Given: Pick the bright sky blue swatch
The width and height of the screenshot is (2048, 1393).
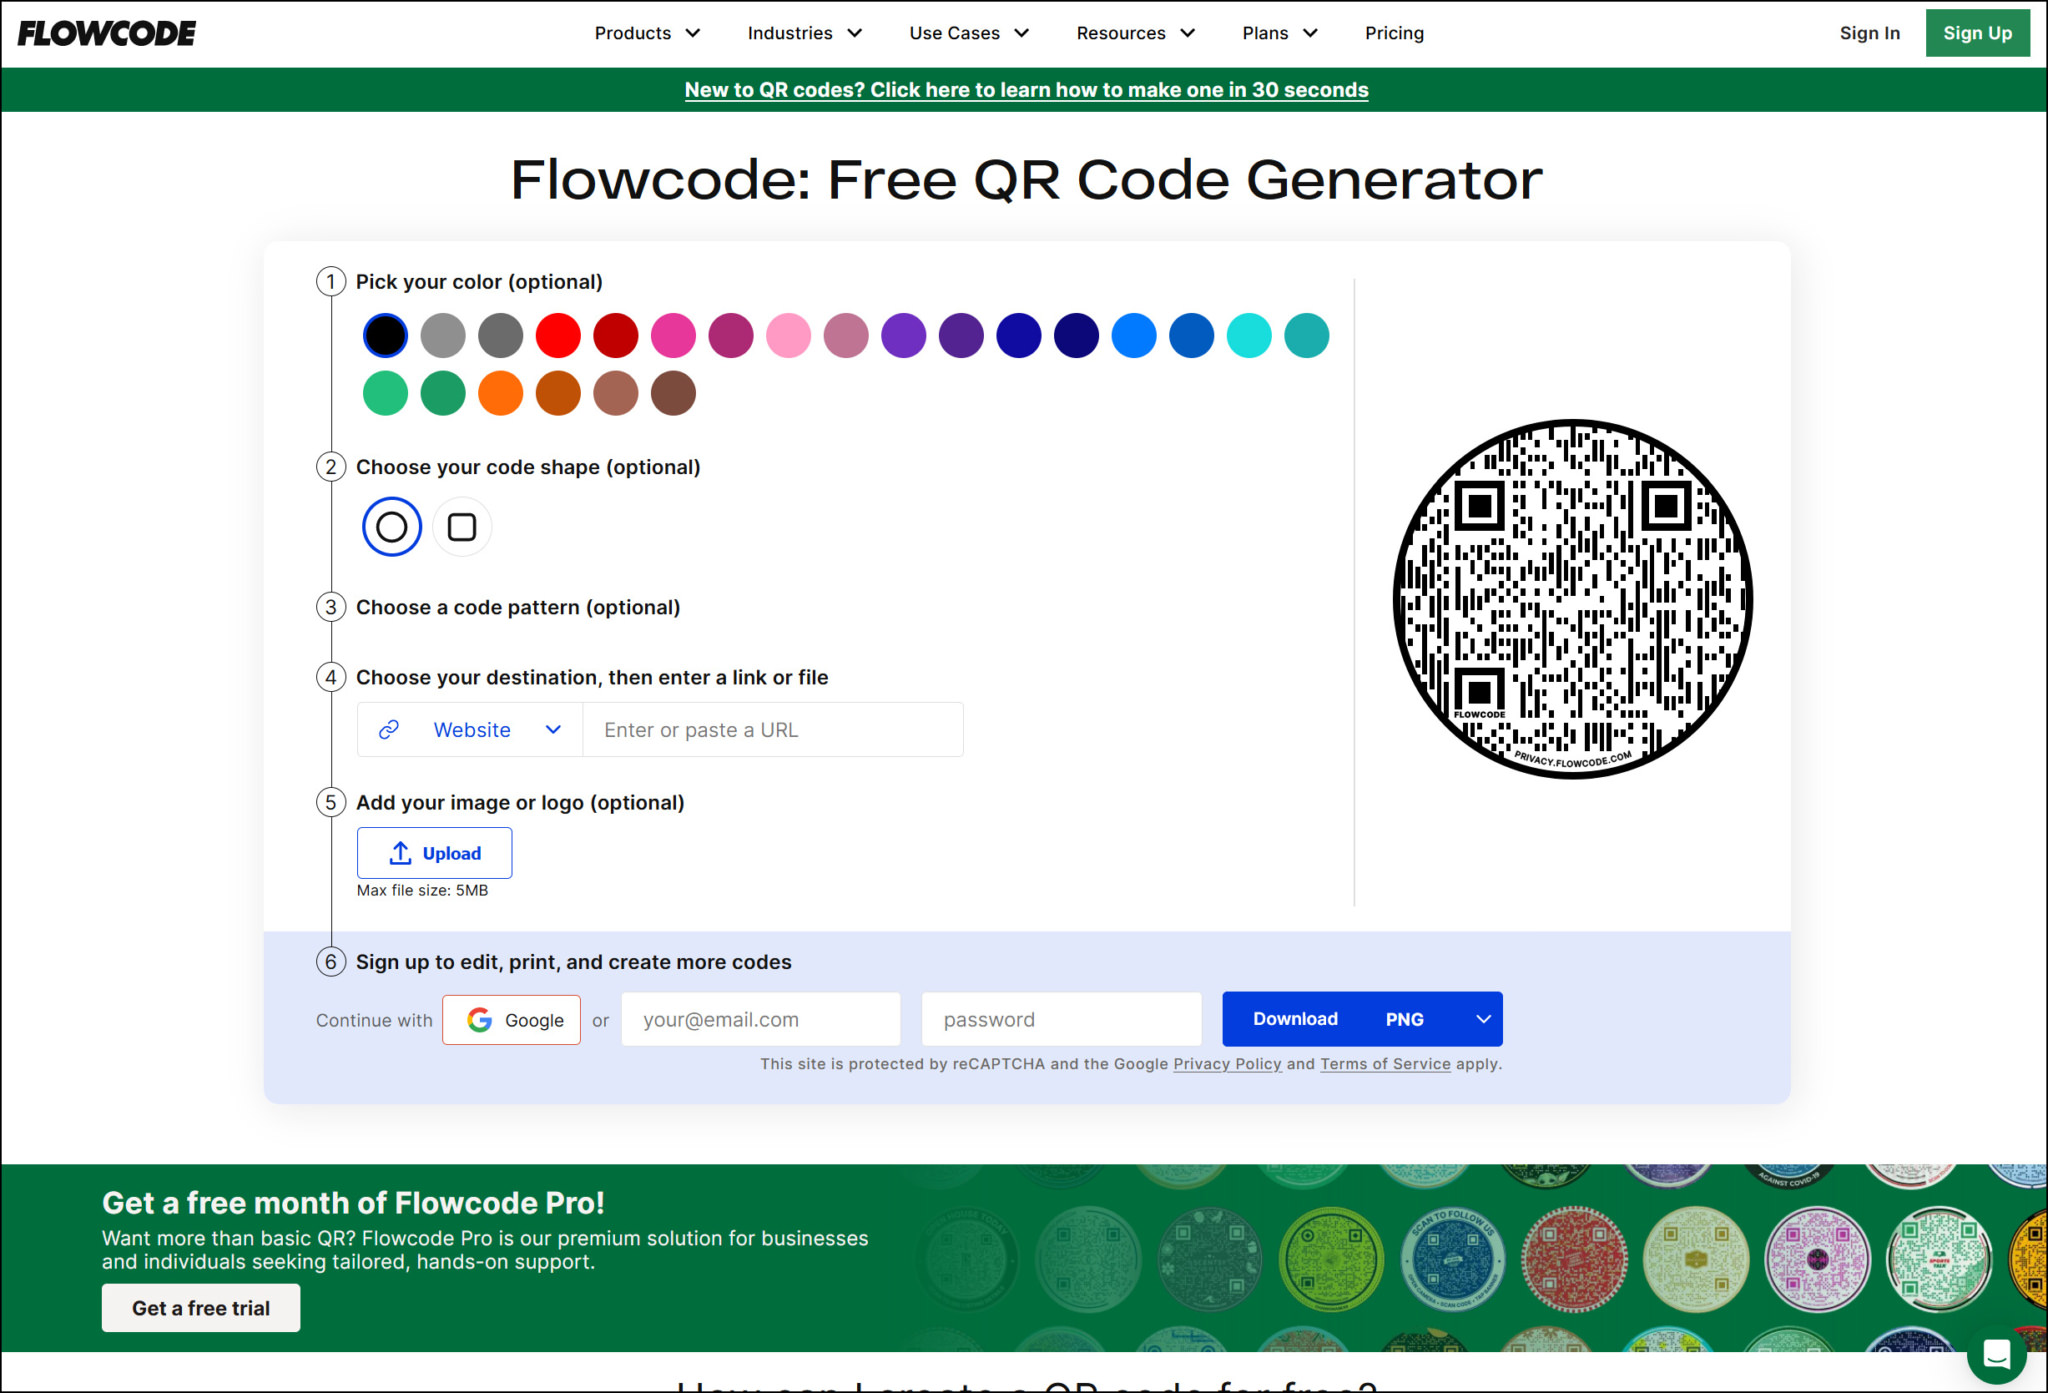Looking at the screenshot, I should click(1134, 335).
